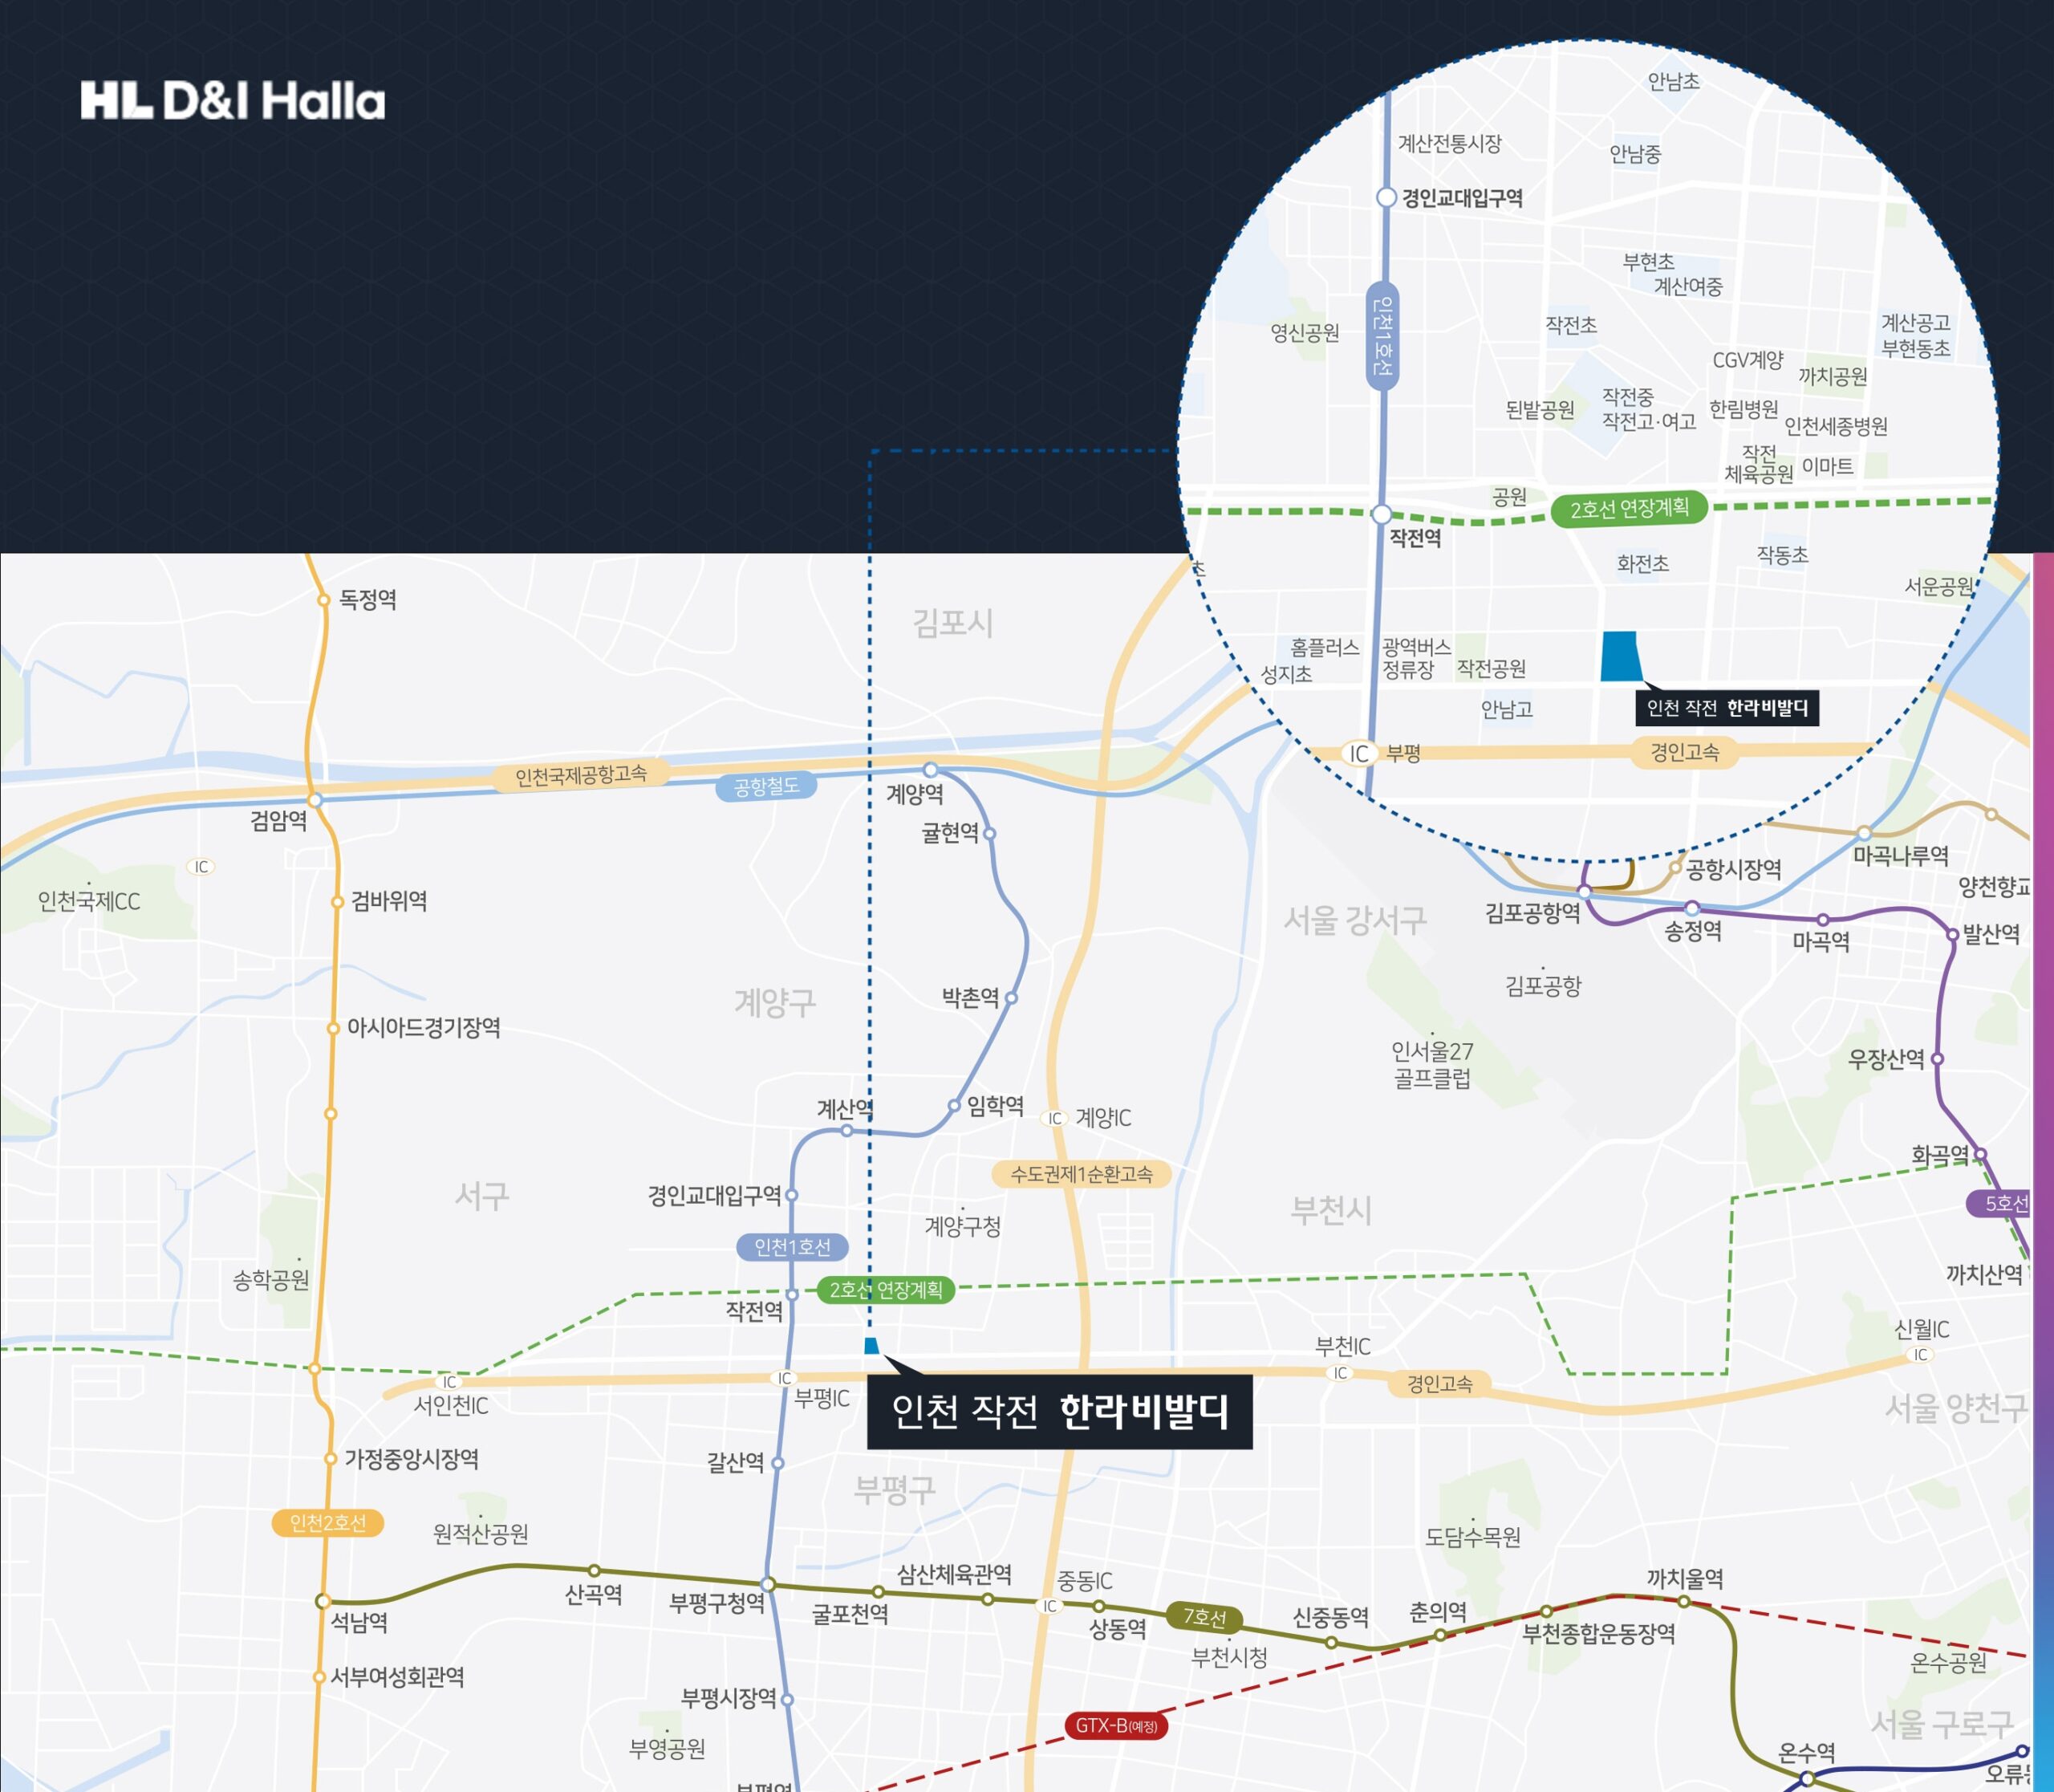Select the 수도권제1순환고속 road badge

(x=1081, y=1174)
